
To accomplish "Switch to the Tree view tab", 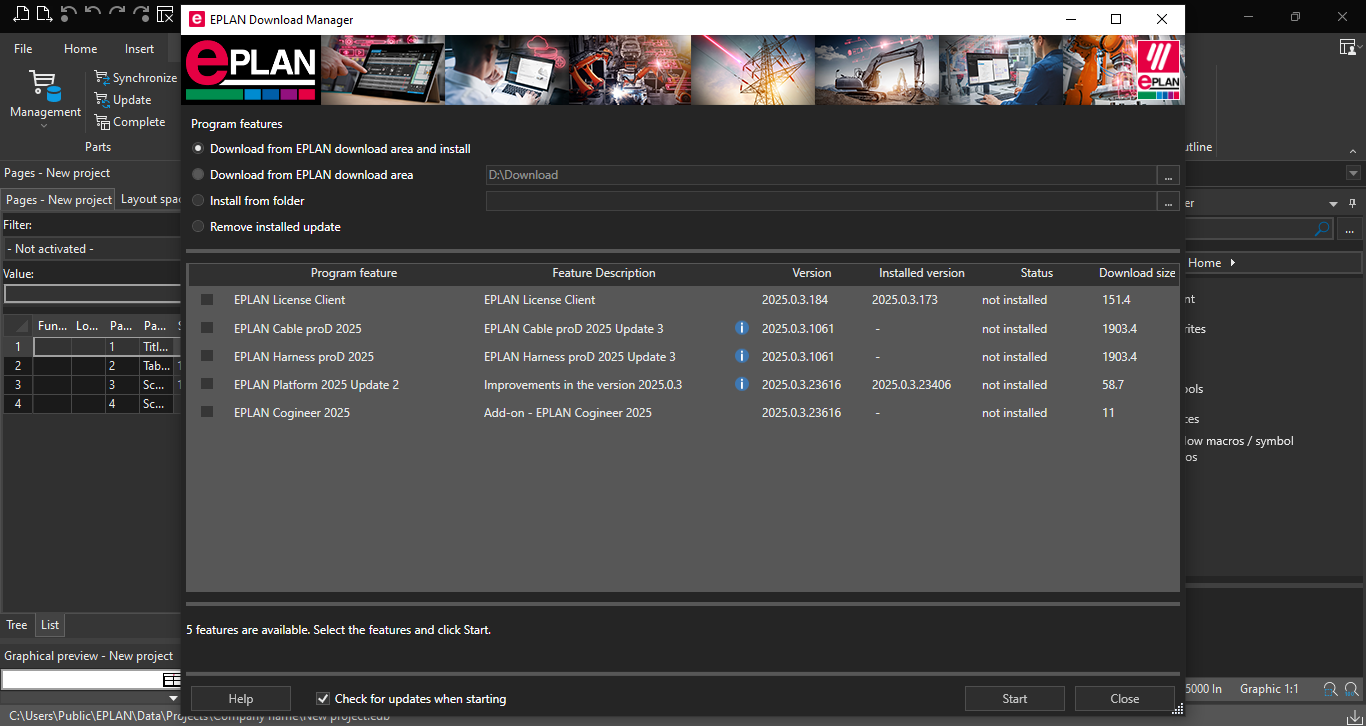I will (x=17, y=625).
